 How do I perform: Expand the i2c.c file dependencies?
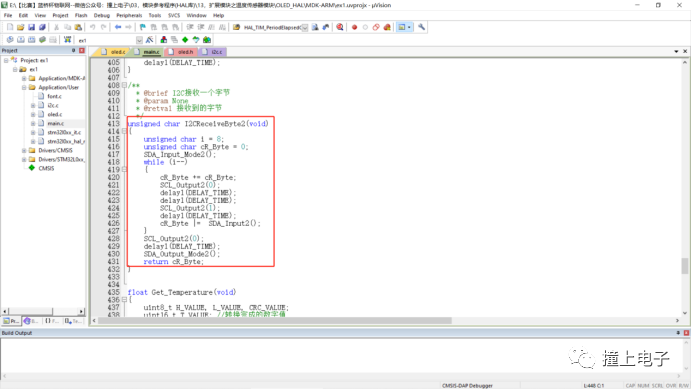pos(33,106)
